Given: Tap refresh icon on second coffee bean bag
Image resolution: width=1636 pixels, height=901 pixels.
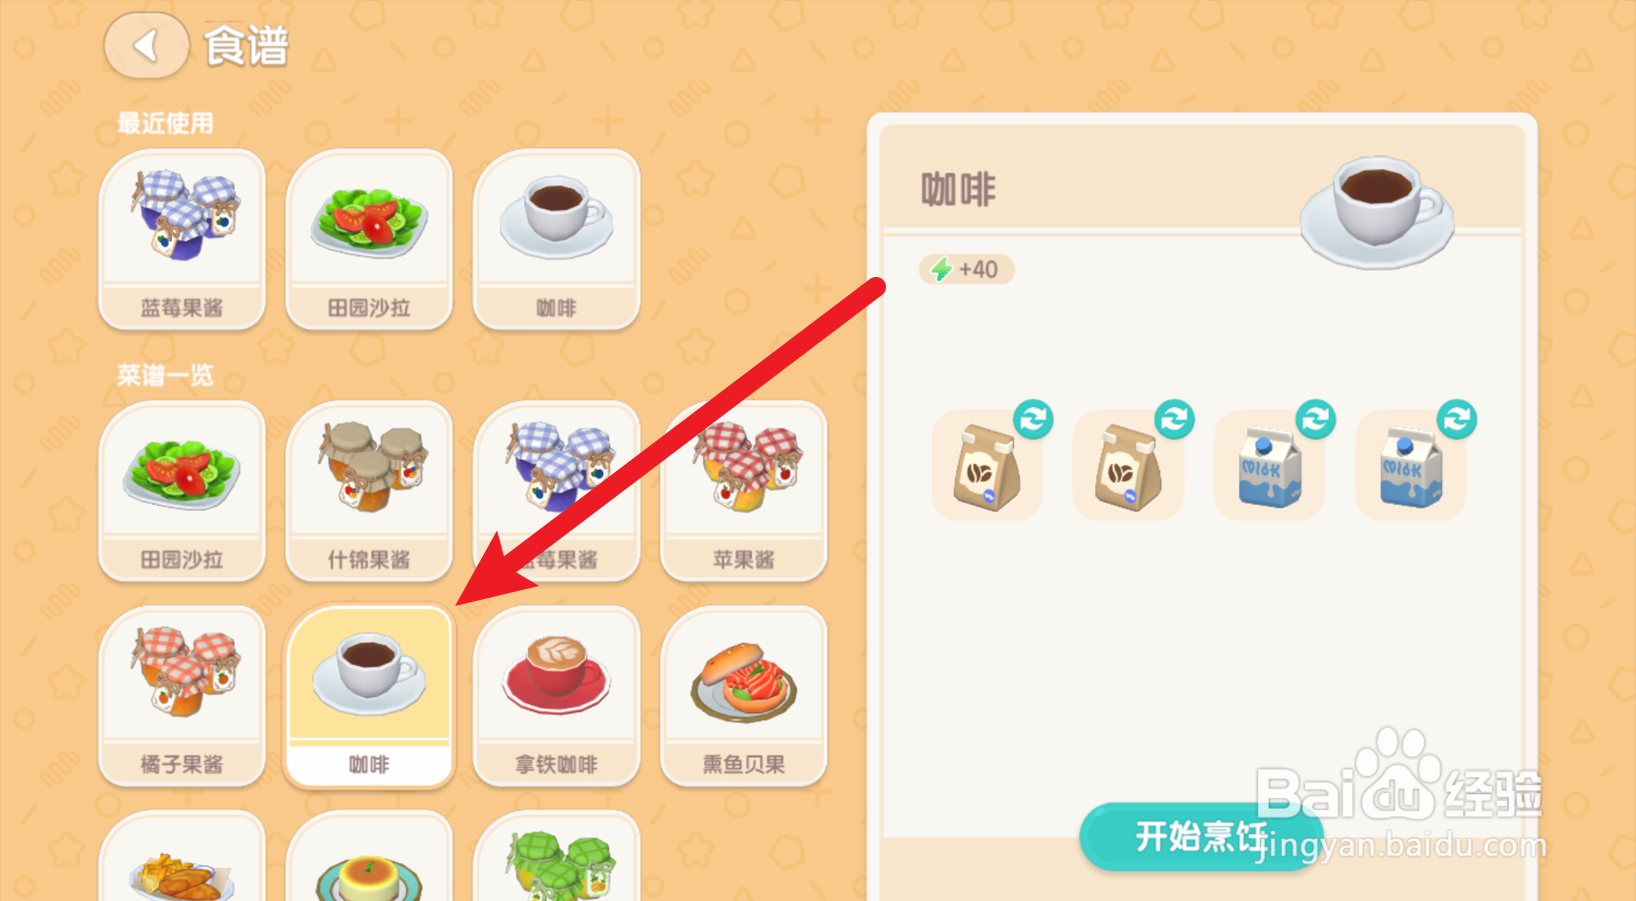Looking at the screenshot, I should [1174, 419].
